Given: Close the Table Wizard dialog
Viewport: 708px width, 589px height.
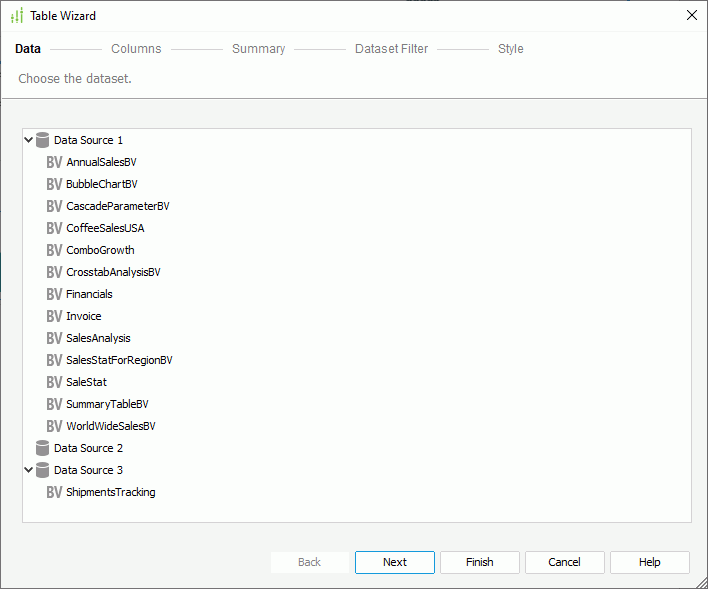Looking at the screenshot, I should tap(692, 15).
